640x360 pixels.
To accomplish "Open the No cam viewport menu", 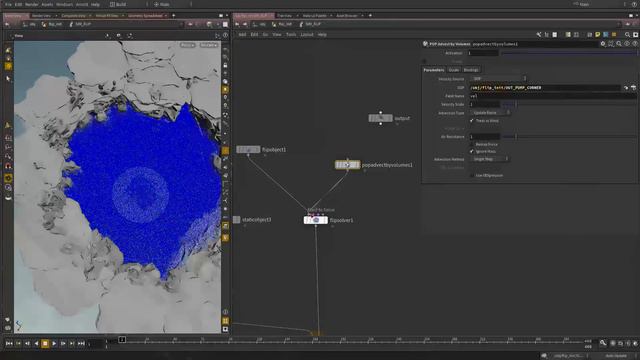I will (x=209, y=45).
